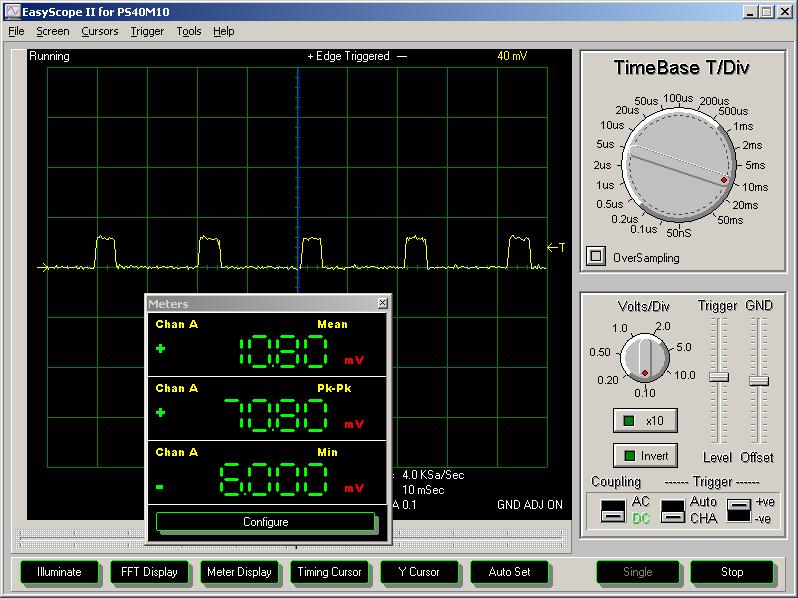The height and width of the screenshot is (598, 798).
Task: Flip the +ve/-ve trigger polarity switch
Action: click(738, 510)
